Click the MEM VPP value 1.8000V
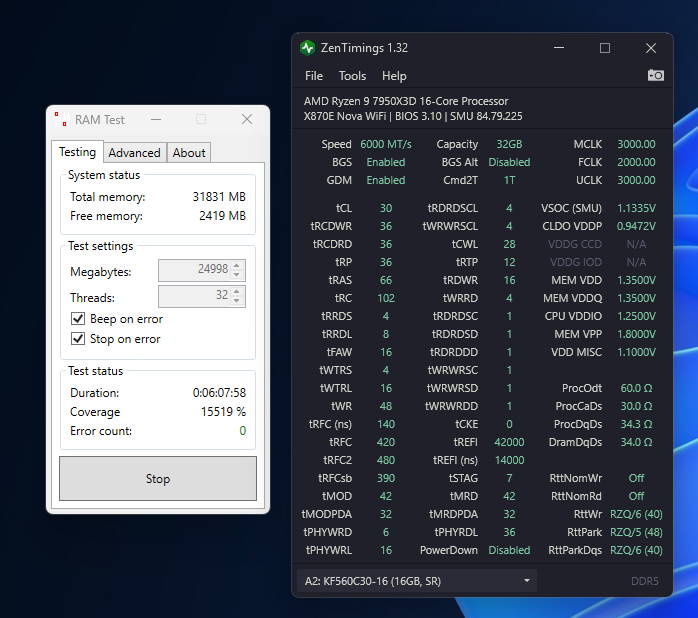 click(636, 334)
